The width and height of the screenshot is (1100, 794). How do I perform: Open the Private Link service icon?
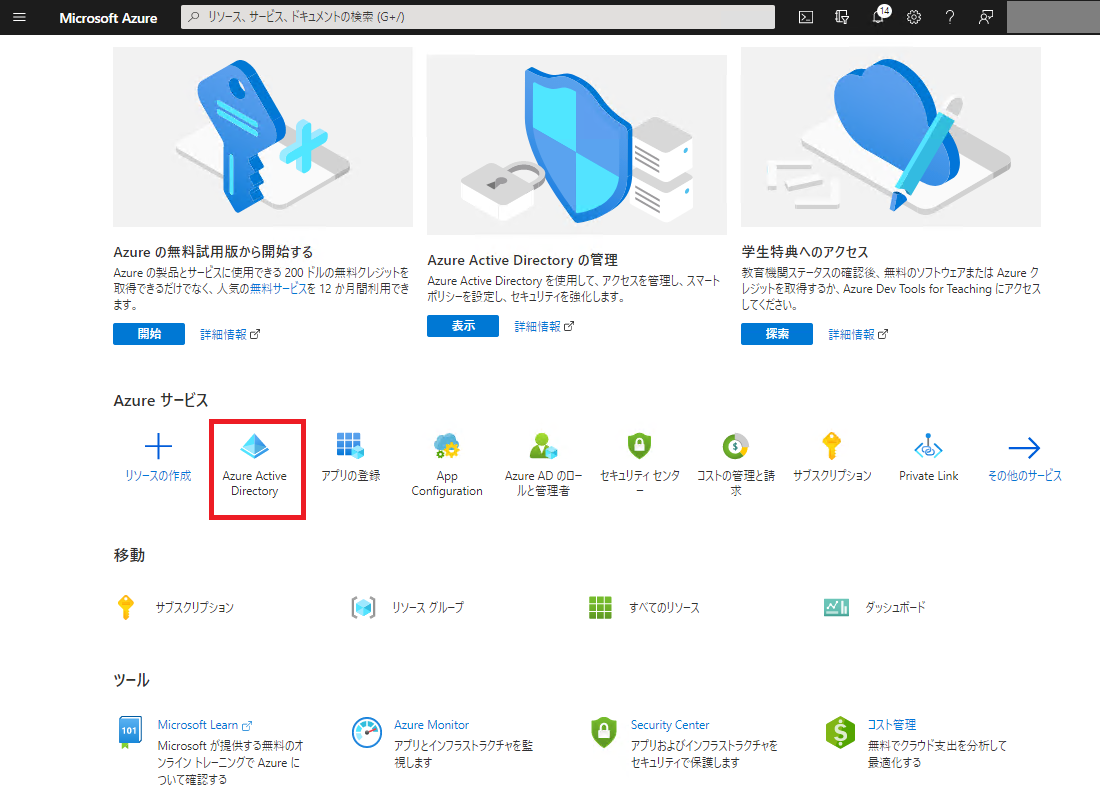[x=928, y=446]
